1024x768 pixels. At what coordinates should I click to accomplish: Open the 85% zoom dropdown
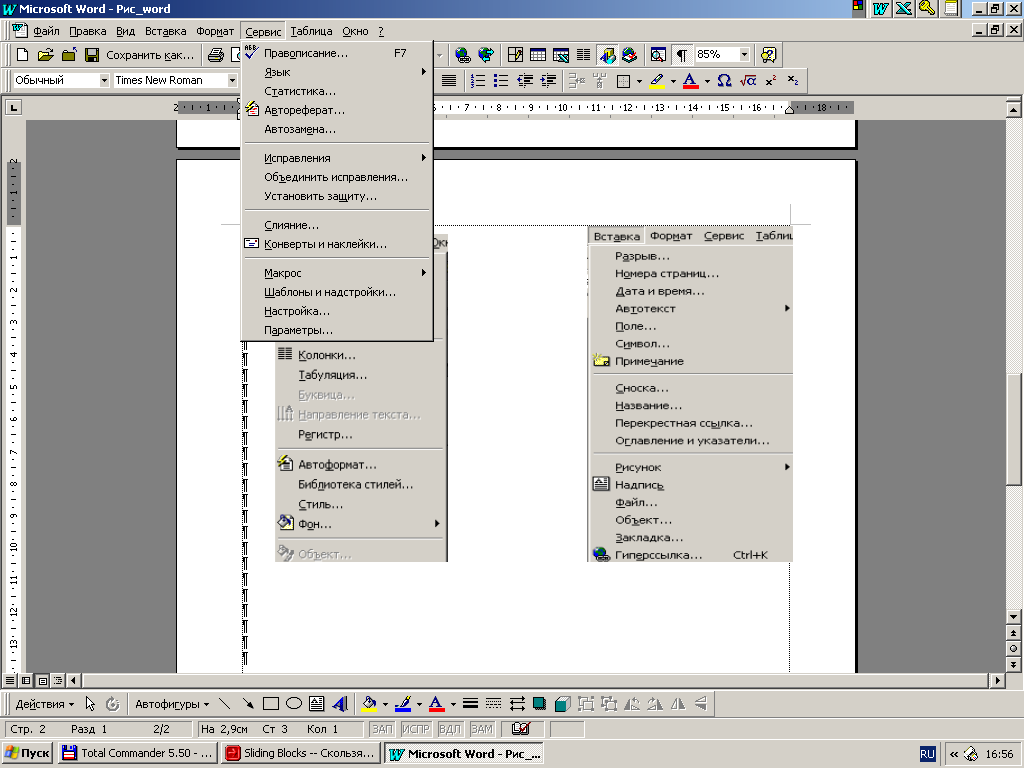click(744, 54)
